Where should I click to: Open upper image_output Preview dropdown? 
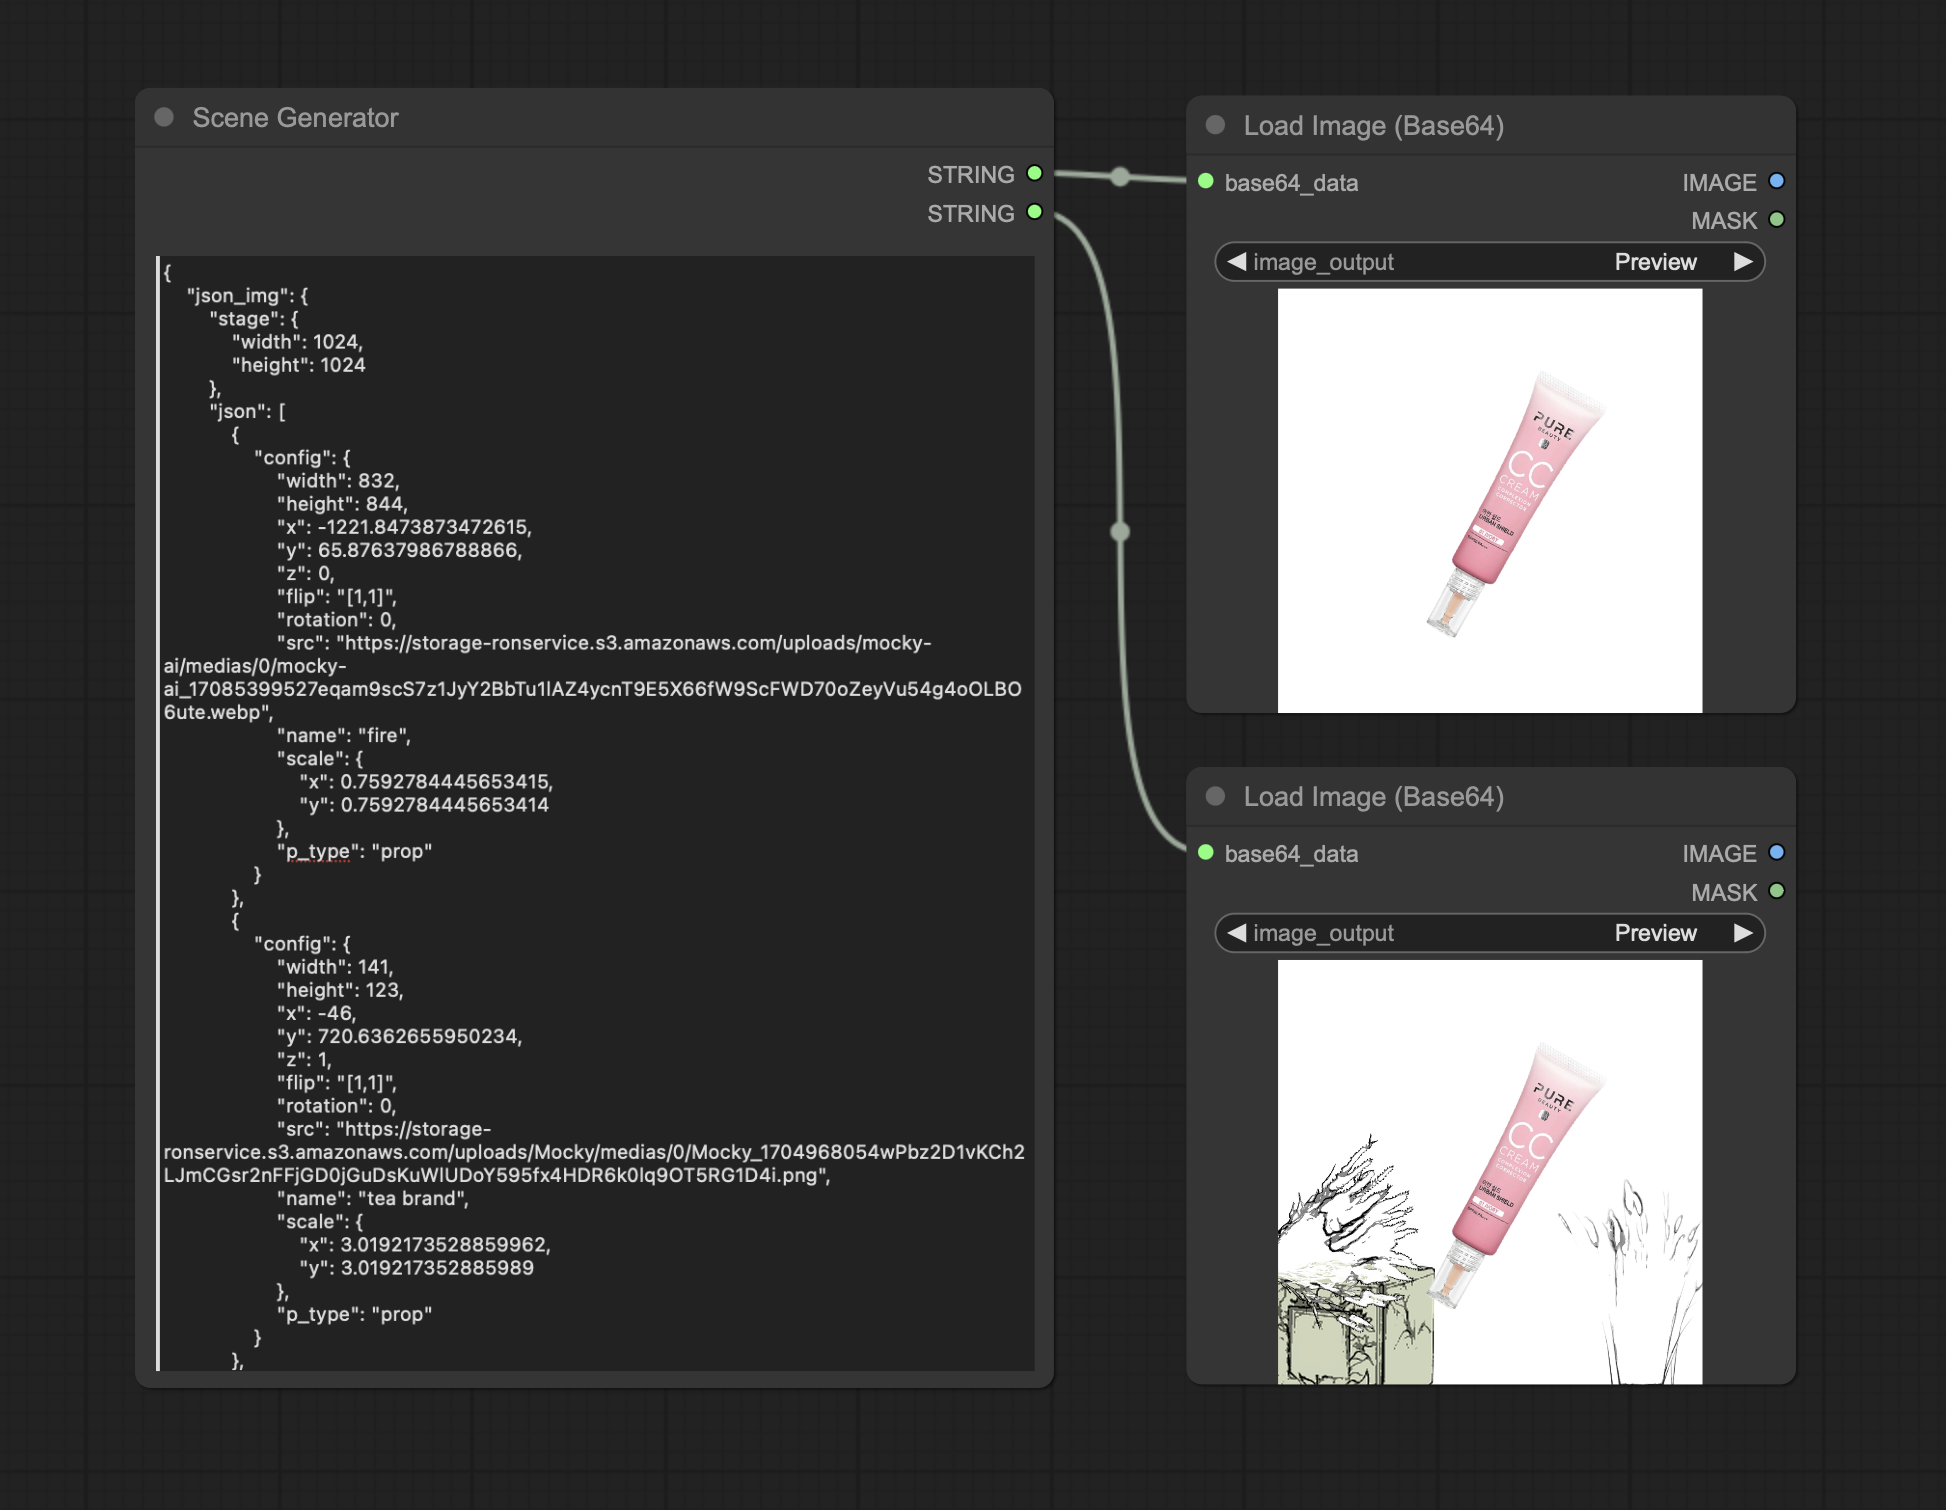tap(1654, 262)
